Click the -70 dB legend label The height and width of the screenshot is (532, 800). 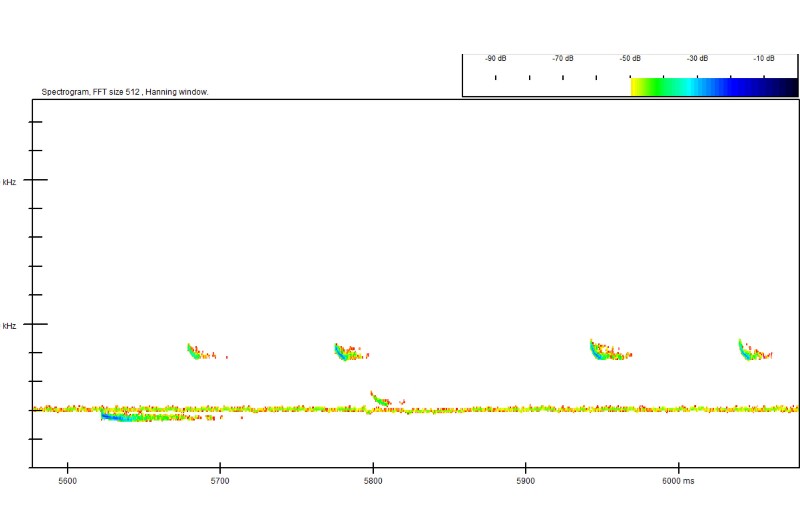pos(563,59)
